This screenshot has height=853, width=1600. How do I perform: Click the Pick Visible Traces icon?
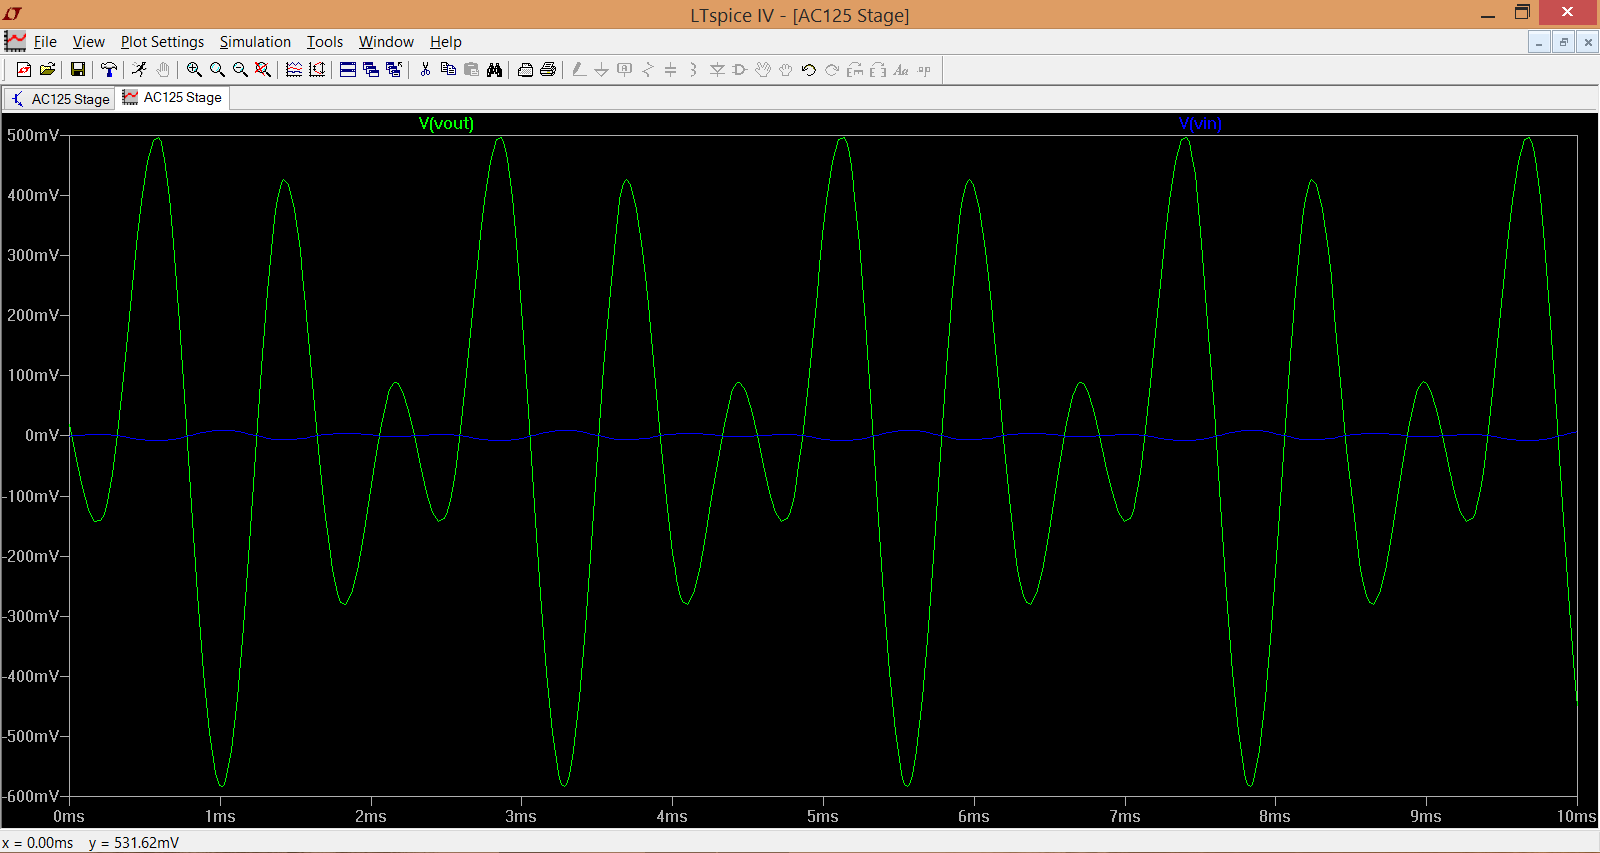pyautogui.click(x=294, y=69)
